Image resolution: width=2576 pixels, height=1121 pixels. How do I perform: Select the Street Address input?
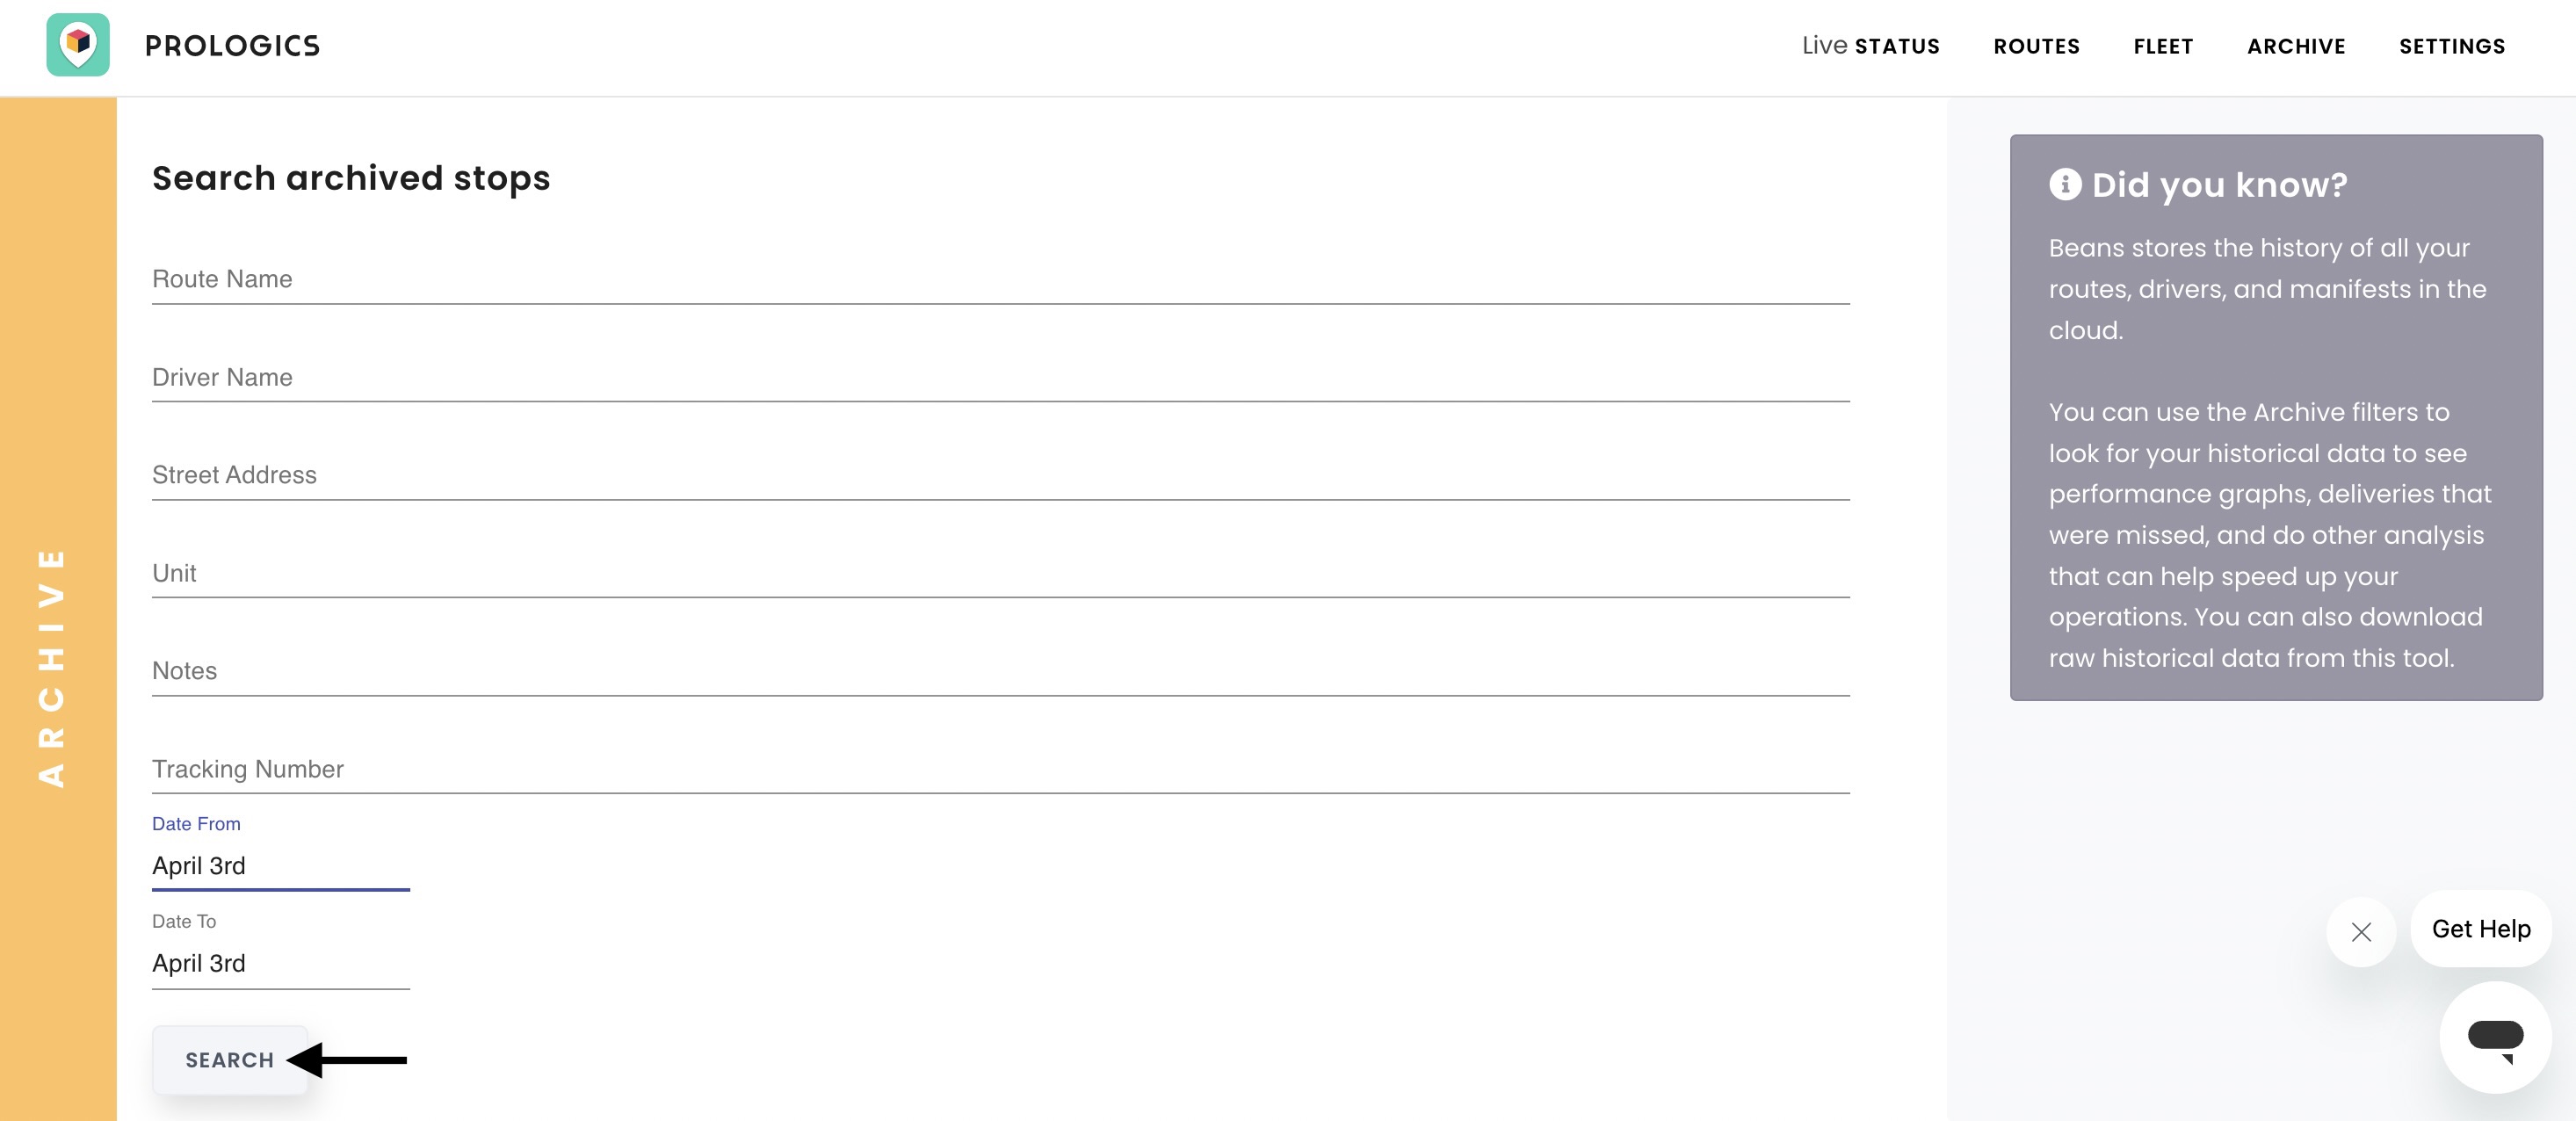tap(1000, 476)
